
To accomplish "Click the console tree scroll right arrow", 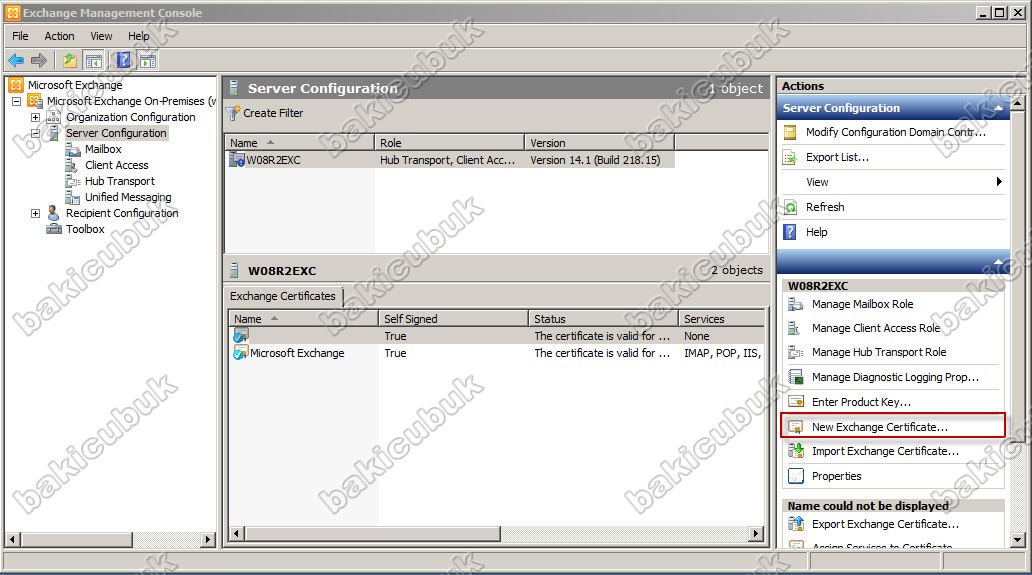I will coord(208,539).
